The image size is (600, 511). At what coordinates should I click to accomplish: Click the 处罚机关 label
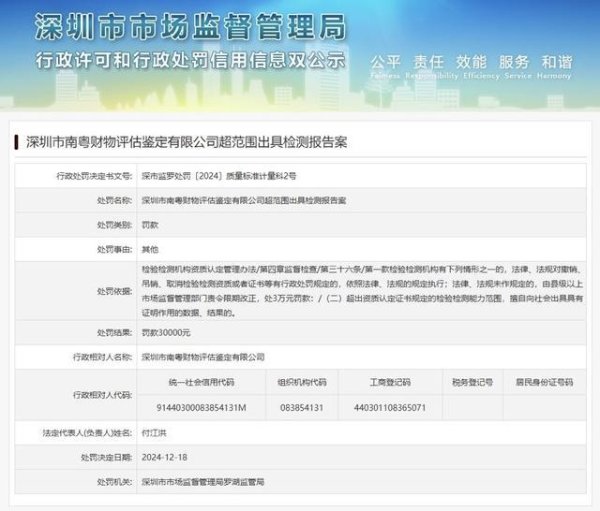tap(114, 482)
